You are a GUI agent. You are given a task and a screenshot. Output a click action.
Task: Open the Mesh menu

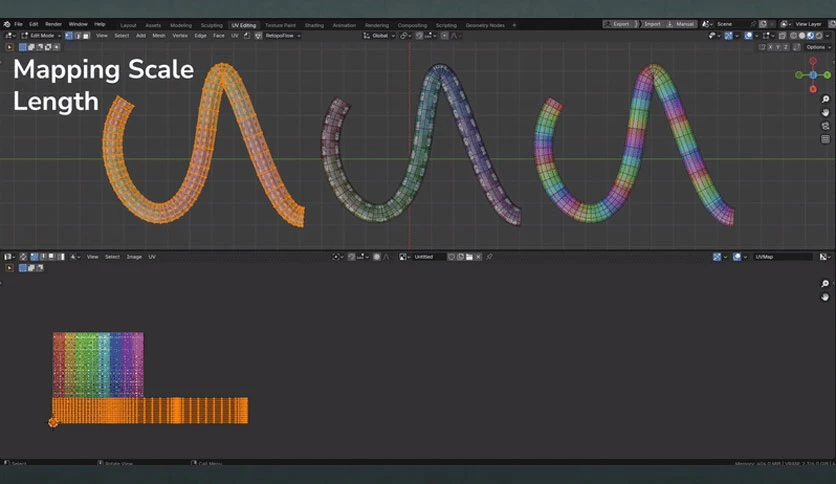159,36
